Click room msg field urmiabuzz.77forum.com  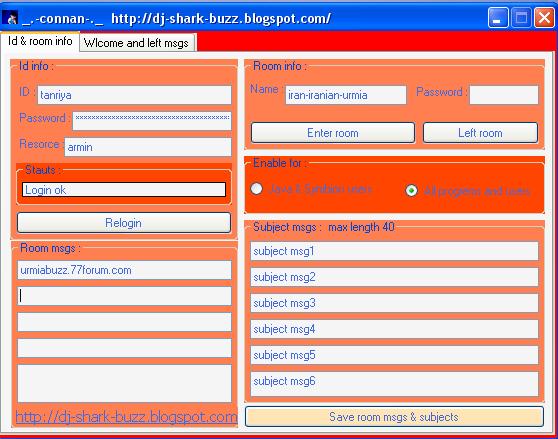(124, 270)
